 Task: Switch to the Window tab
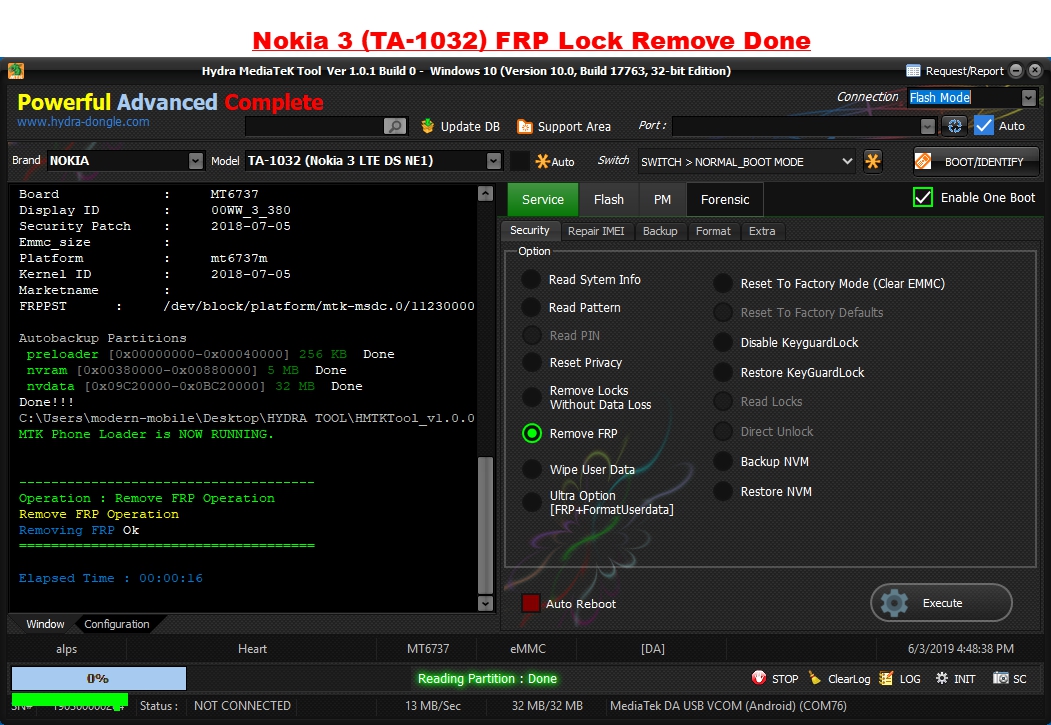pyautogui.click(x=45, y=624)
